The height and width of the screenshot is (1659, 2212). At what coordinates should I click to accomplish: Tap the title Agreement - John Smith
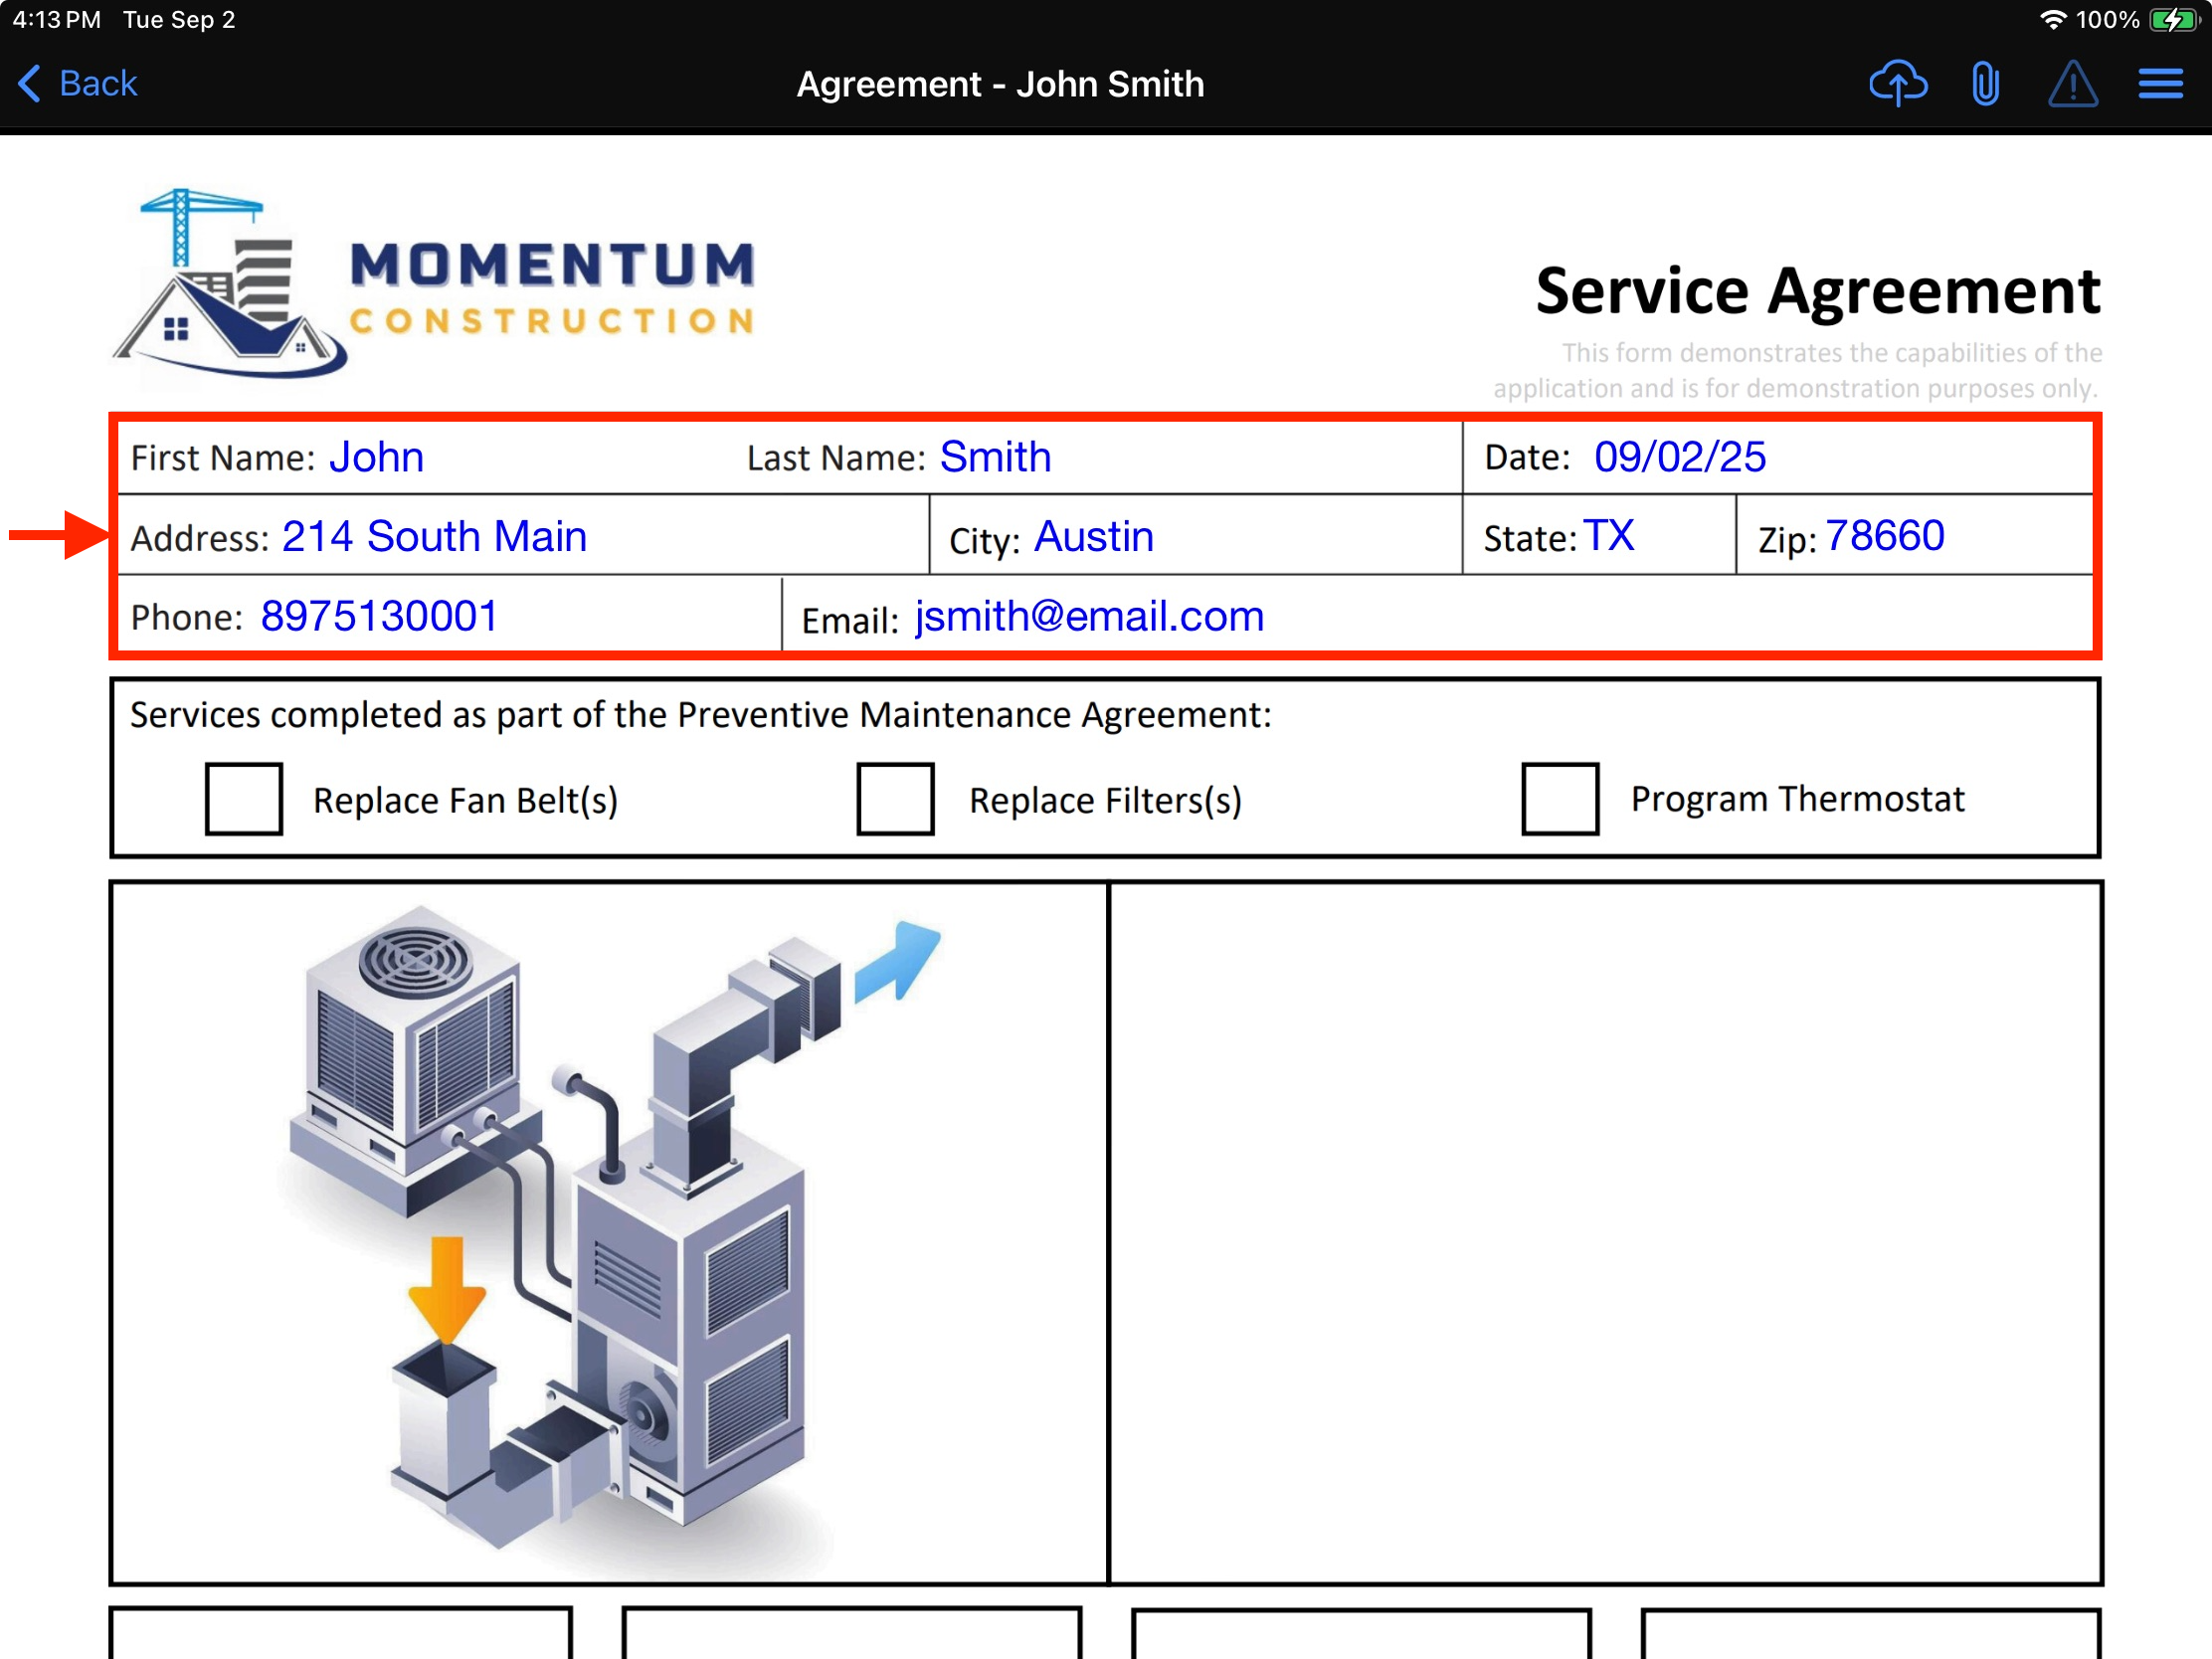(x=1000, y=84)
